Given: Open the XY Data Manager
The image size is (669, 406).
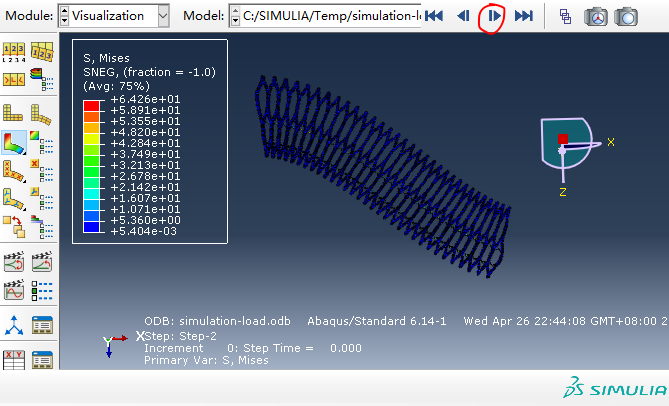Looking at the screenshot, I should pyautogui.click(x=42, y=360).
